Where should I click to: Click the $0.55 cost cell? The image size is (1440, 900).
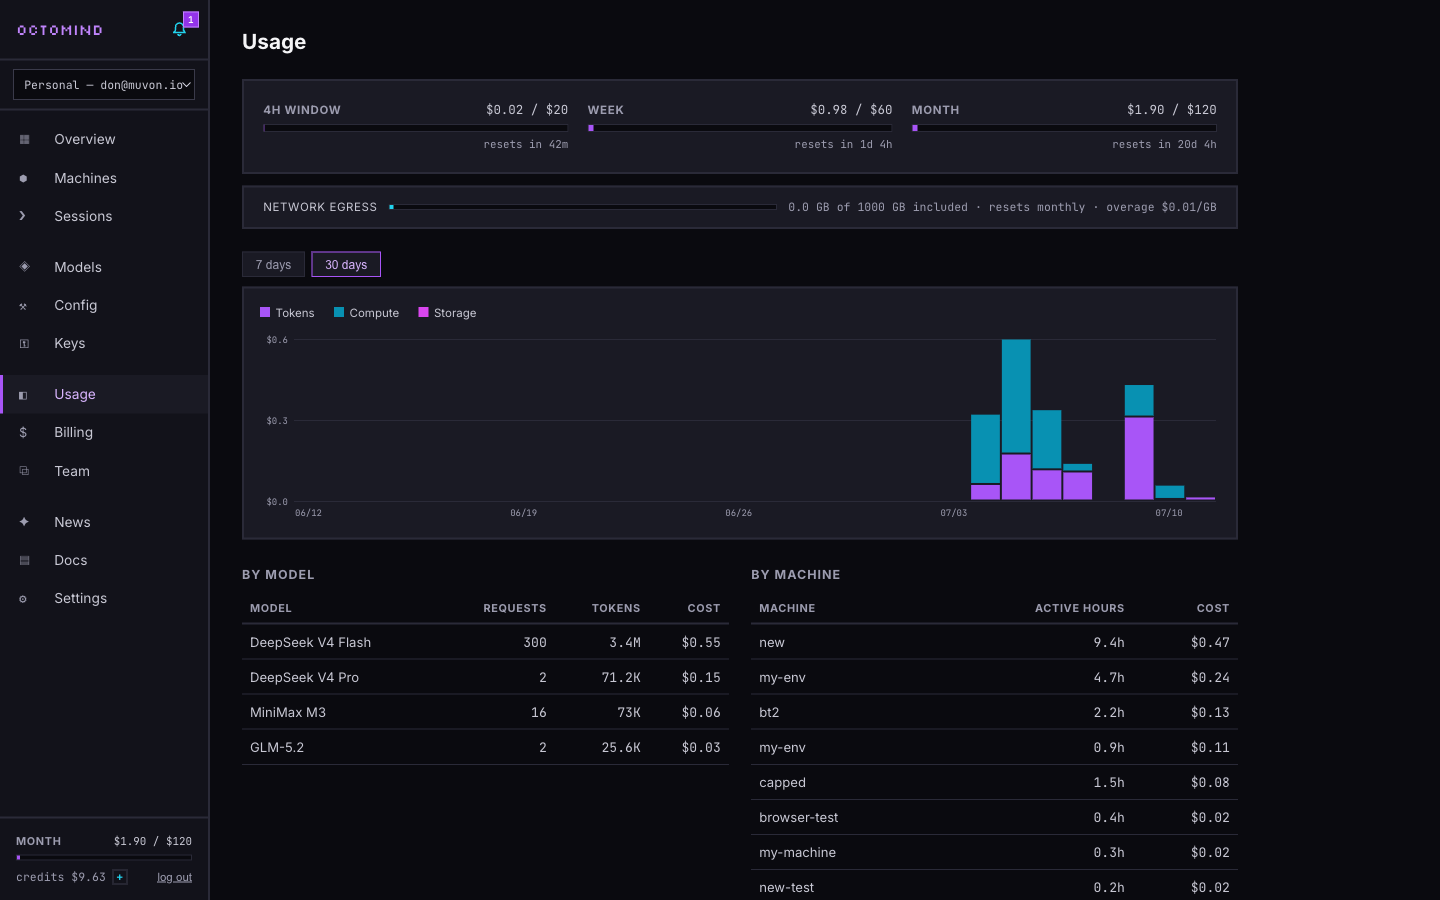(x=701, y=642)
